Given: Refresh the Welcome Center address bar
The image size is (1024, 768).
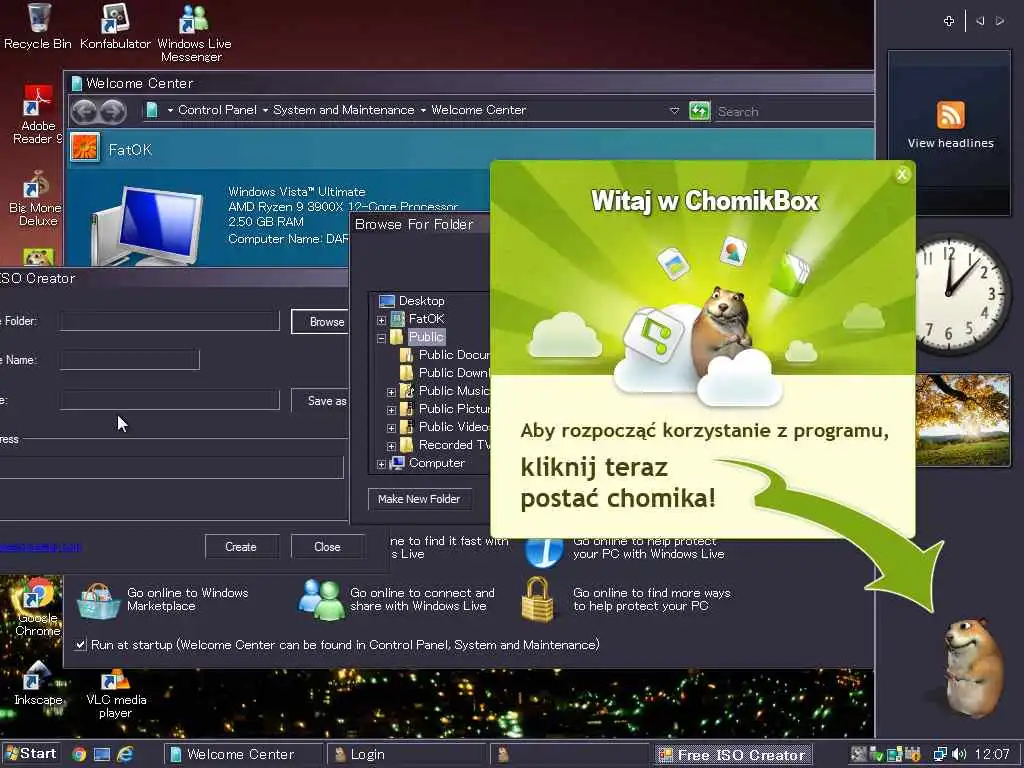Looking at the screenshot, I should click(x=699, y=111).
